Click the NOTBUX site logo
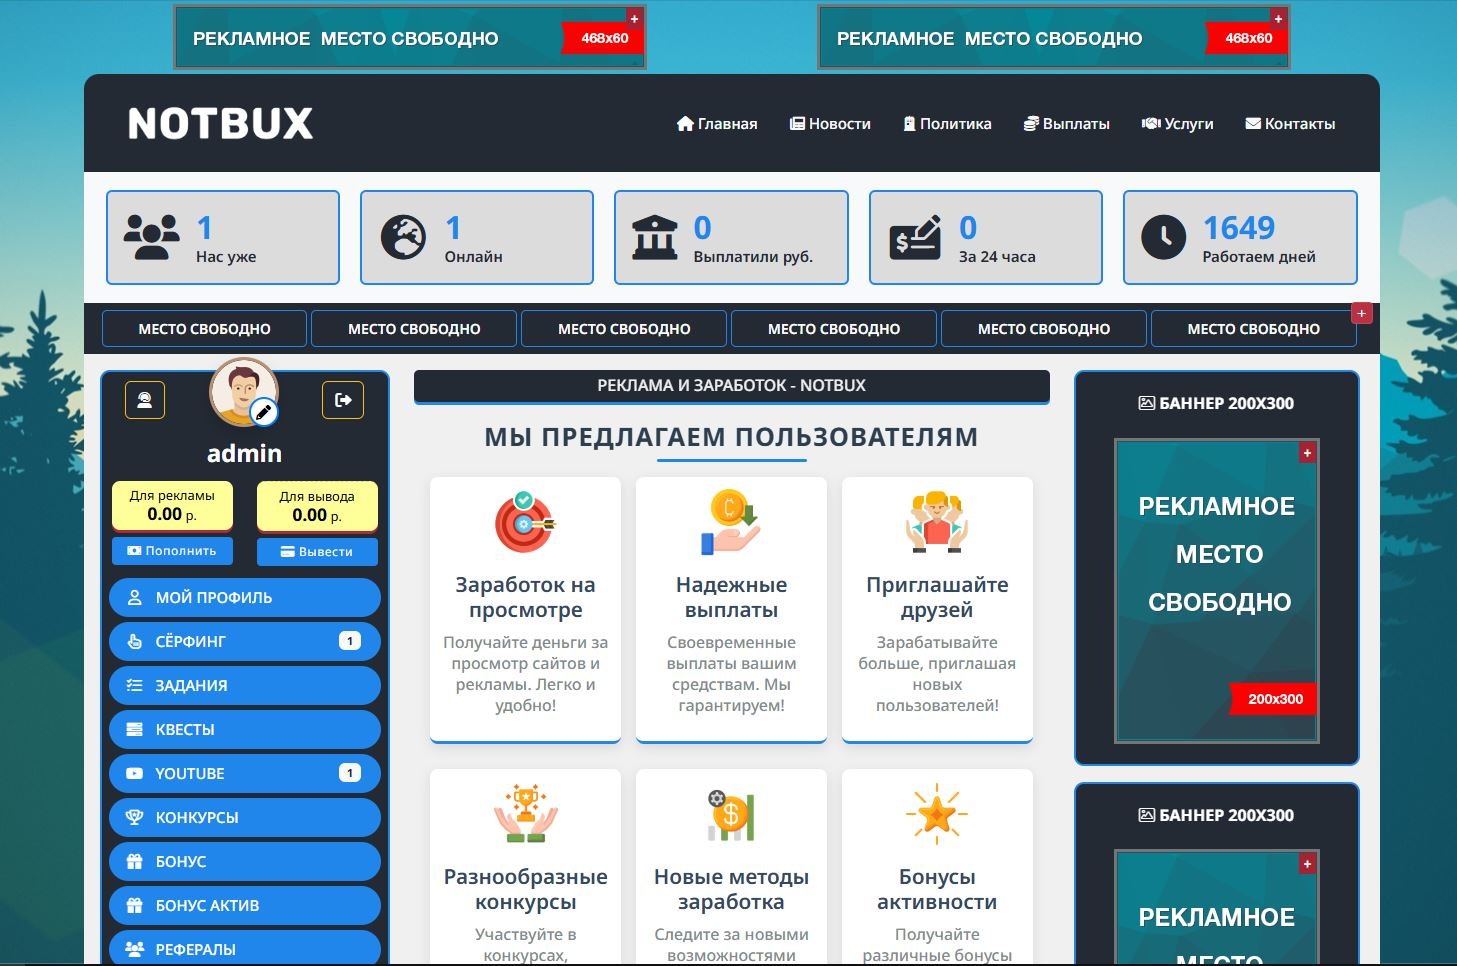Image resolution: width=1457 pixels, height=966 pixels. pos(221,124)
